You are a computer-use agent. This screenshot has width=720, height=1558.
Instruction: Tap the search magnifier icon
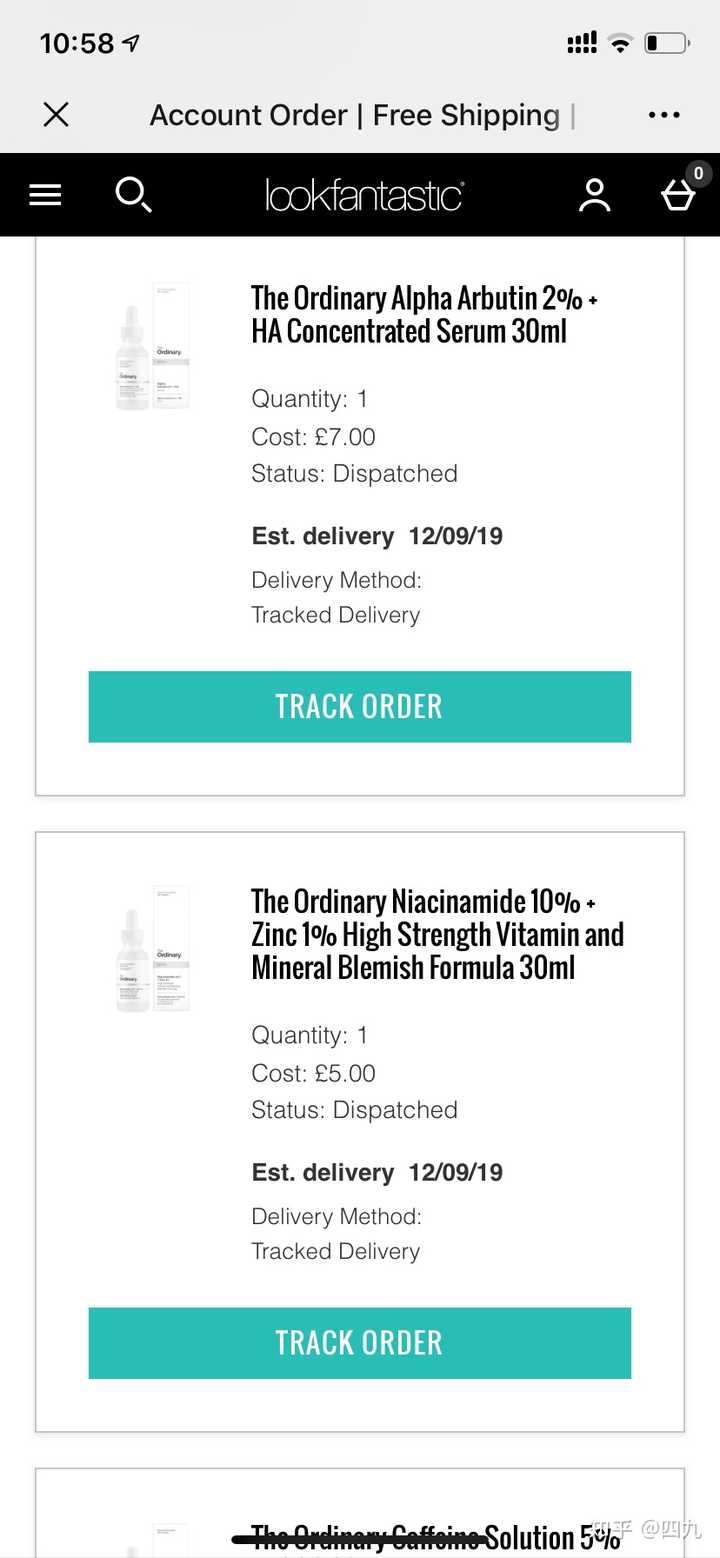click(x=133, y=194)
